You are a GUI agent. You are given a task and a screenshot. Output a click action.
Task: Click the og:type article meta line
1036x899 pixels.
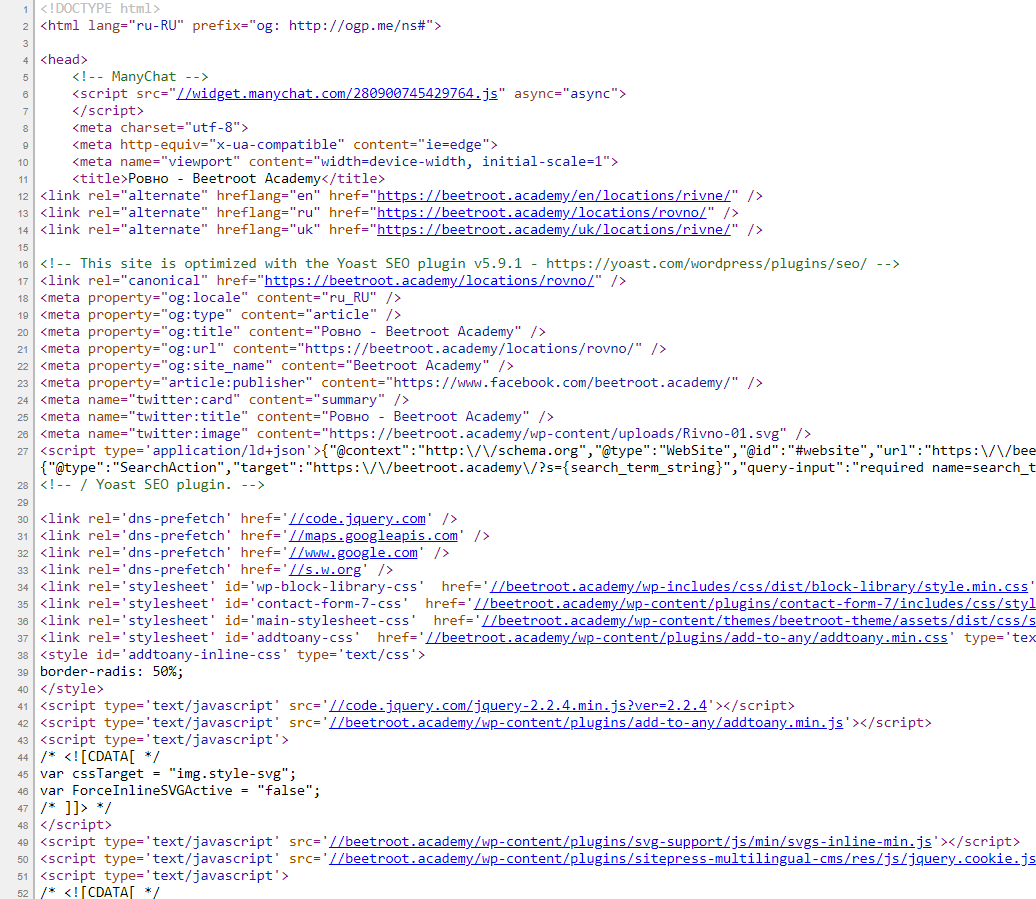221,315
